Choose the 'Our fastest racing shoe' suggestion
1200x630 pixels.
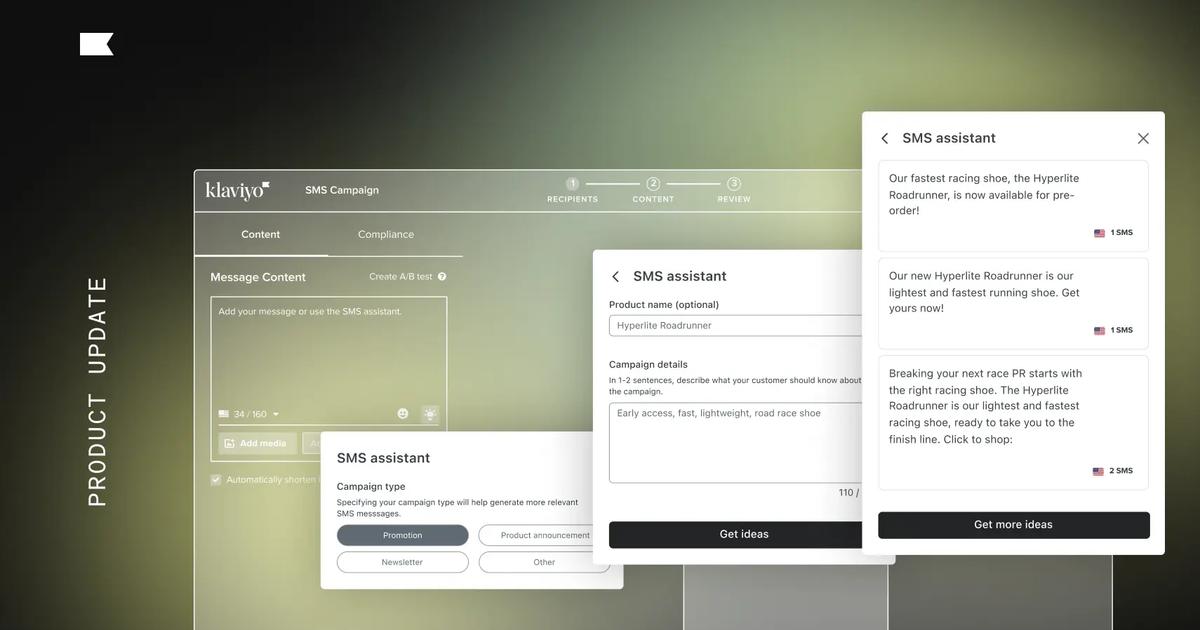1014,206
